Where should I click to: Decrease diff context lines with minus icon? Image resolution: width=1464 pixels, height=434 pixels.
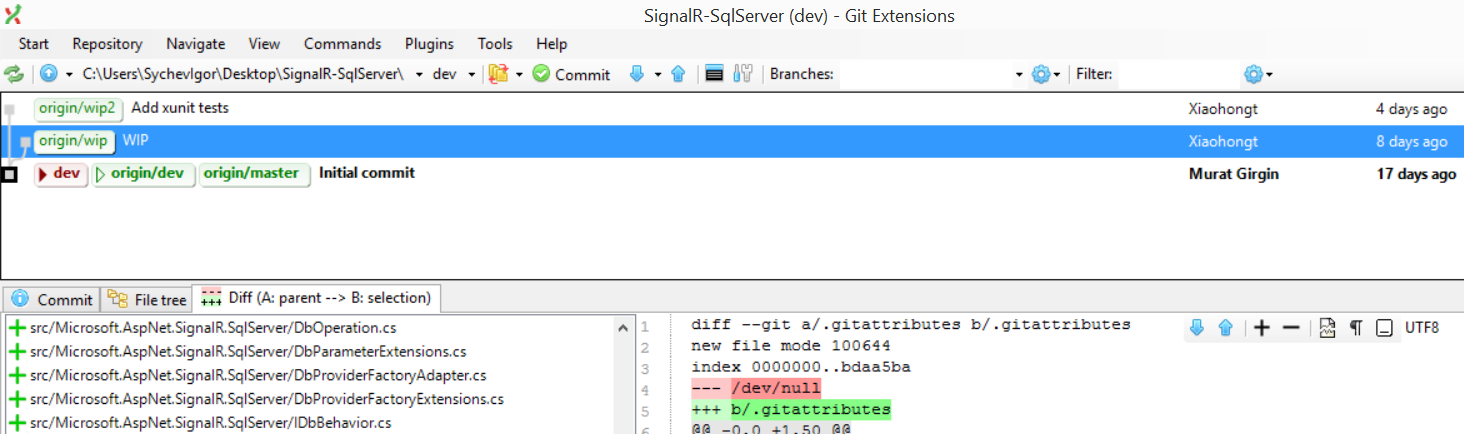(1291, 328)
